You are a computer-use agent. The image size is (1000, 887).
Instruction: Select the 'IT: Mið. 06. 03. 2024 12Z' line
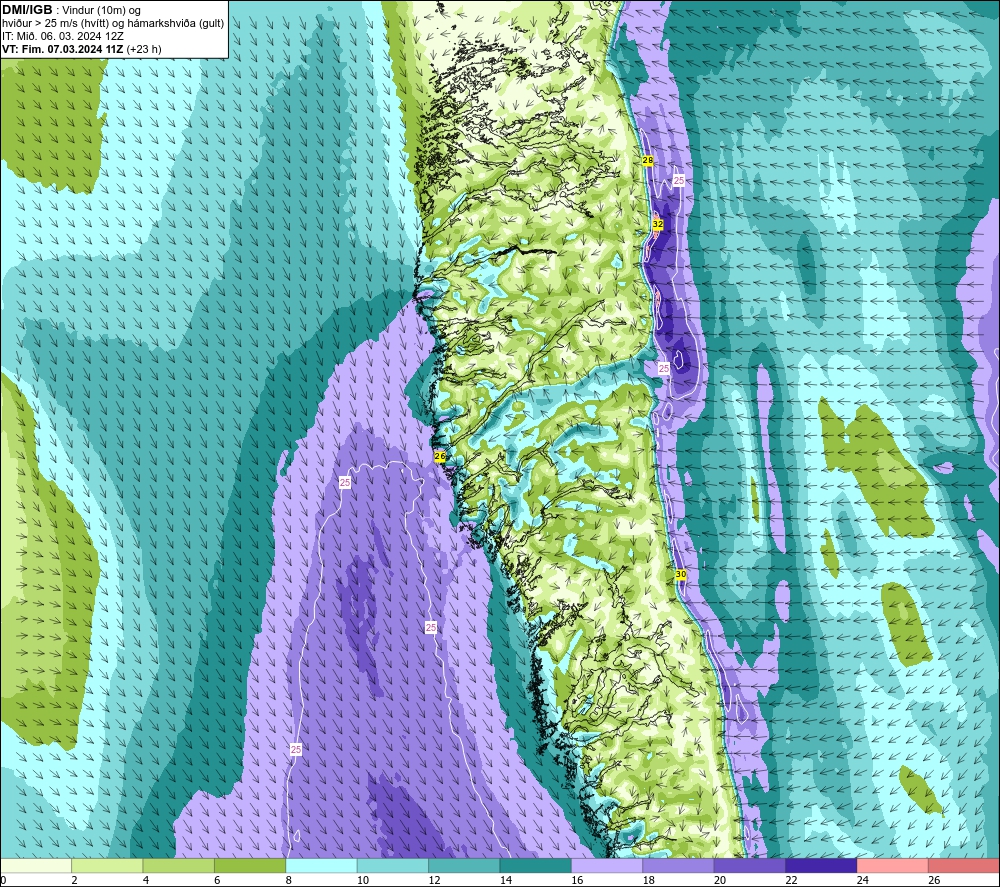(62, 36)
